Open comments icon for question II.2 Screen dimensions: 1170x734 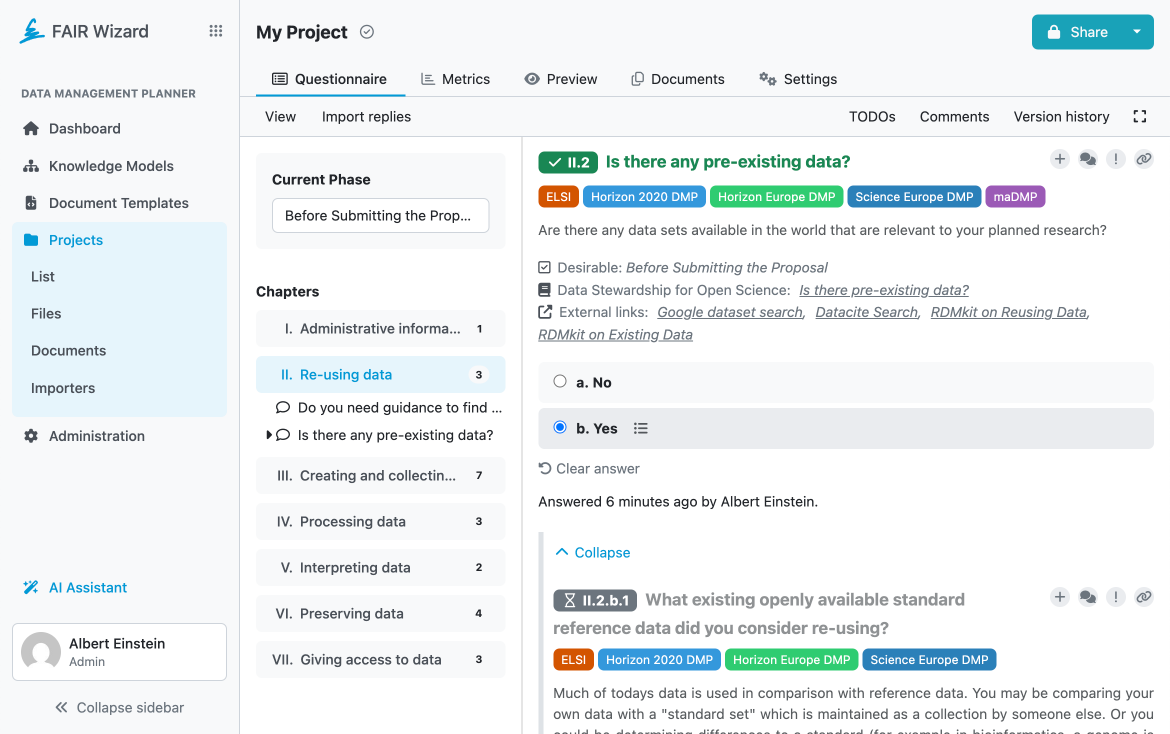point(1088,159)
